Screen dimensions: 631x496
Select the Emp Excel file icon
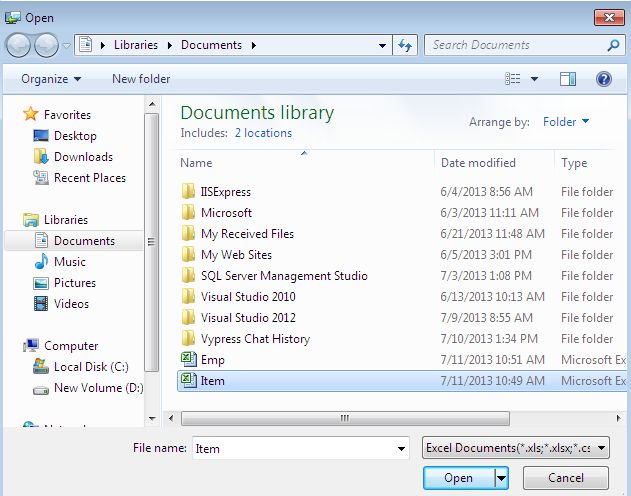click(188, 359)
